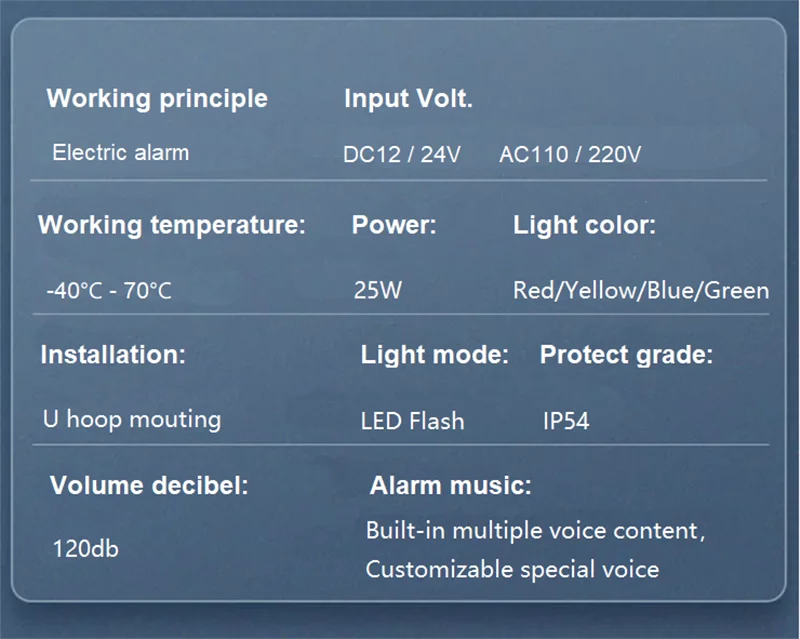Select the DC12 / 24V value
The height and width of the screenshot is (639, 800).
[401, 155]
